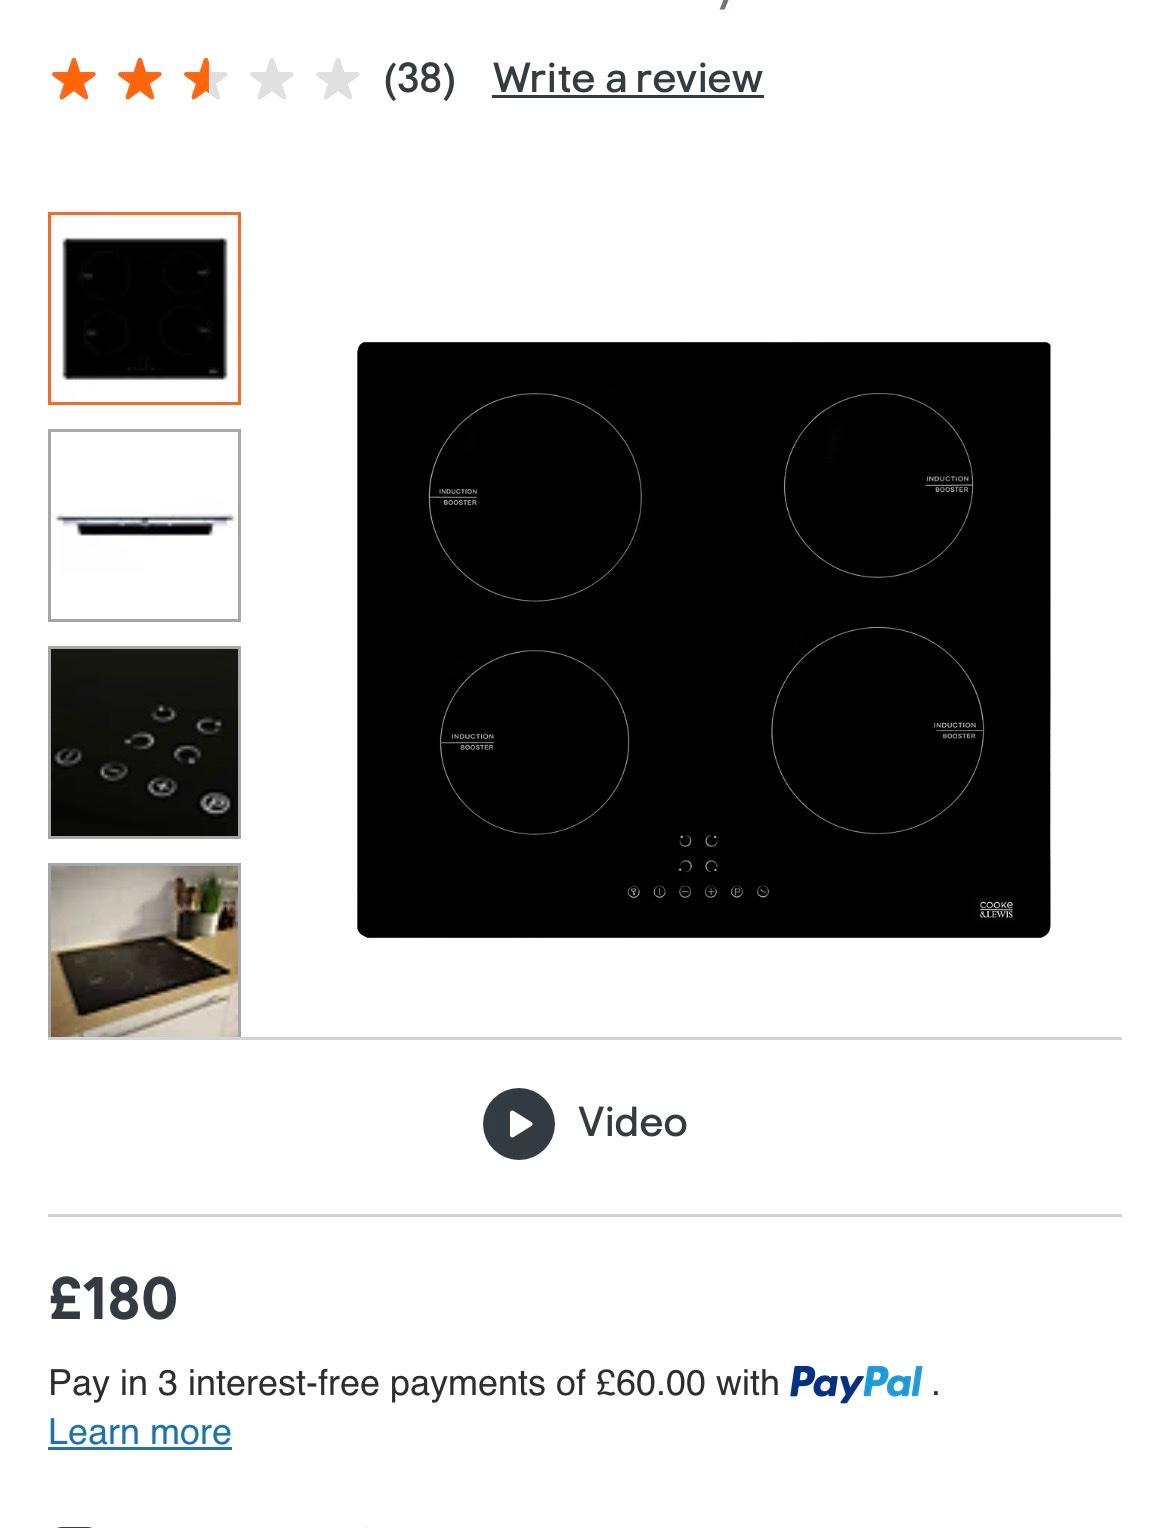Select the side-profile hob thumbnail

tap(145, 525)
